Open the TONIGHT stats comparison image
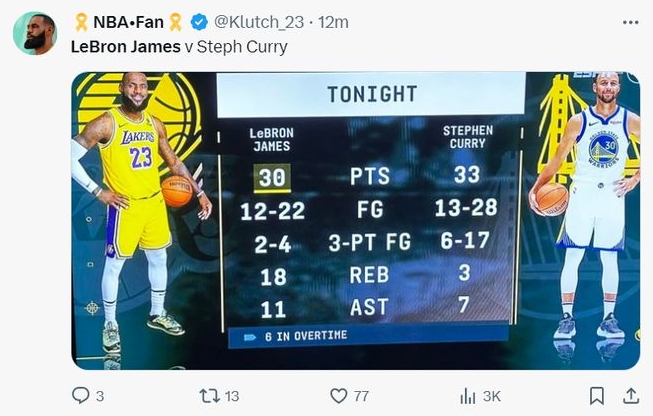The image size is (653, 416). click(355, 220)
